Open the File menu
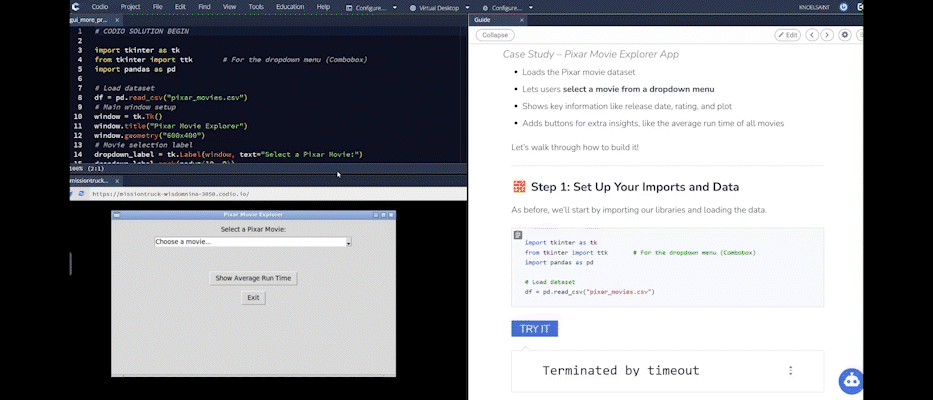This screenshot has height=400, width=933. click(x=157, y=7)
